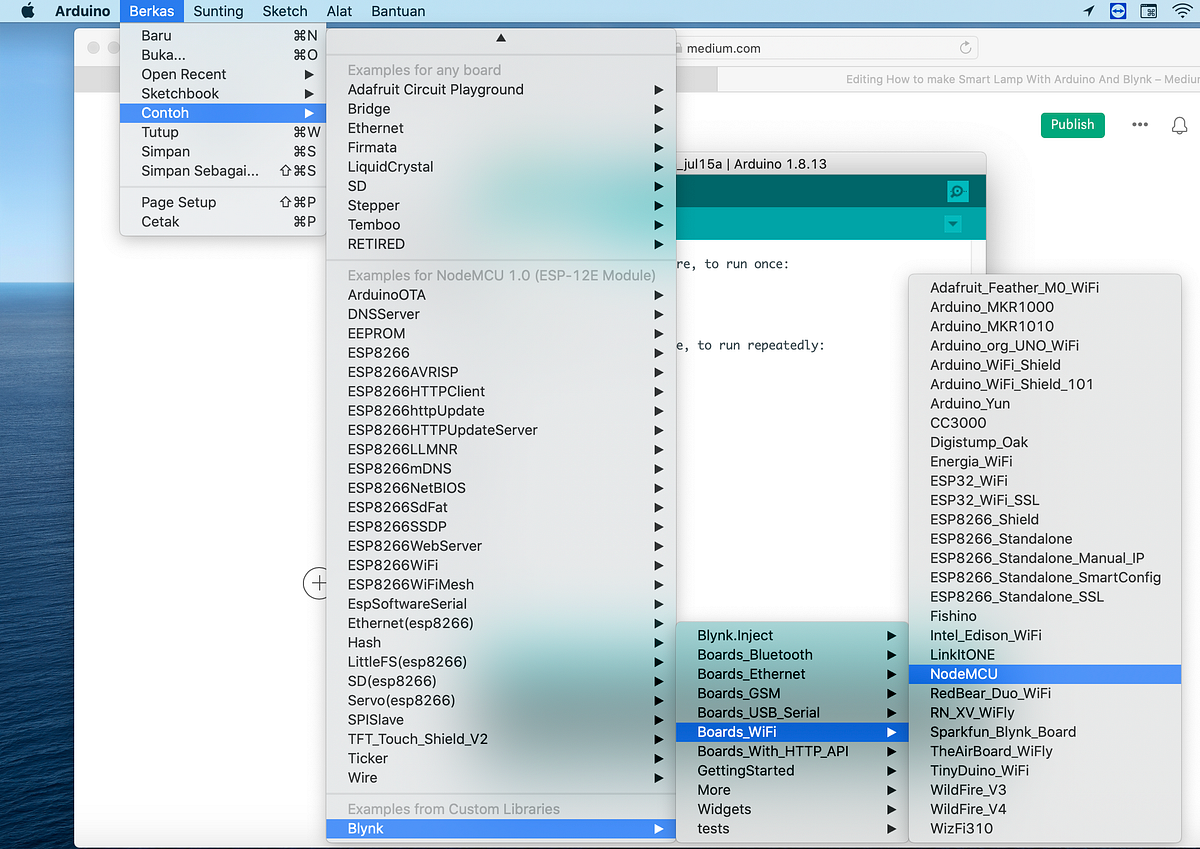Expand the Blynk custom library submenu

[501, 829]
